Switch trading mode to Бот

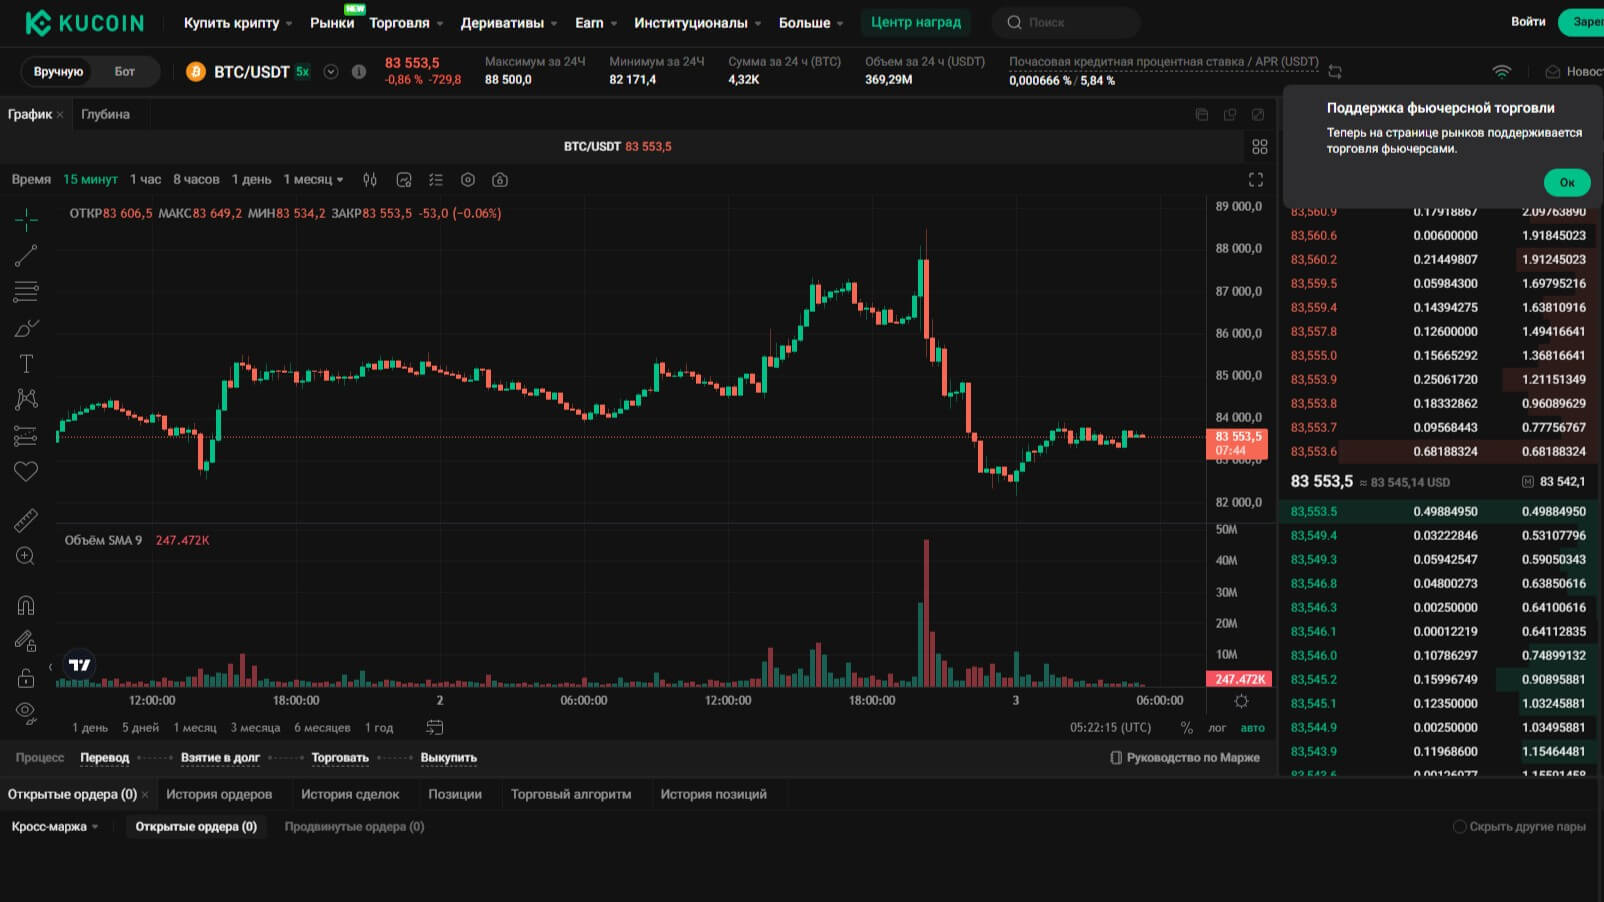coord(124,72)
